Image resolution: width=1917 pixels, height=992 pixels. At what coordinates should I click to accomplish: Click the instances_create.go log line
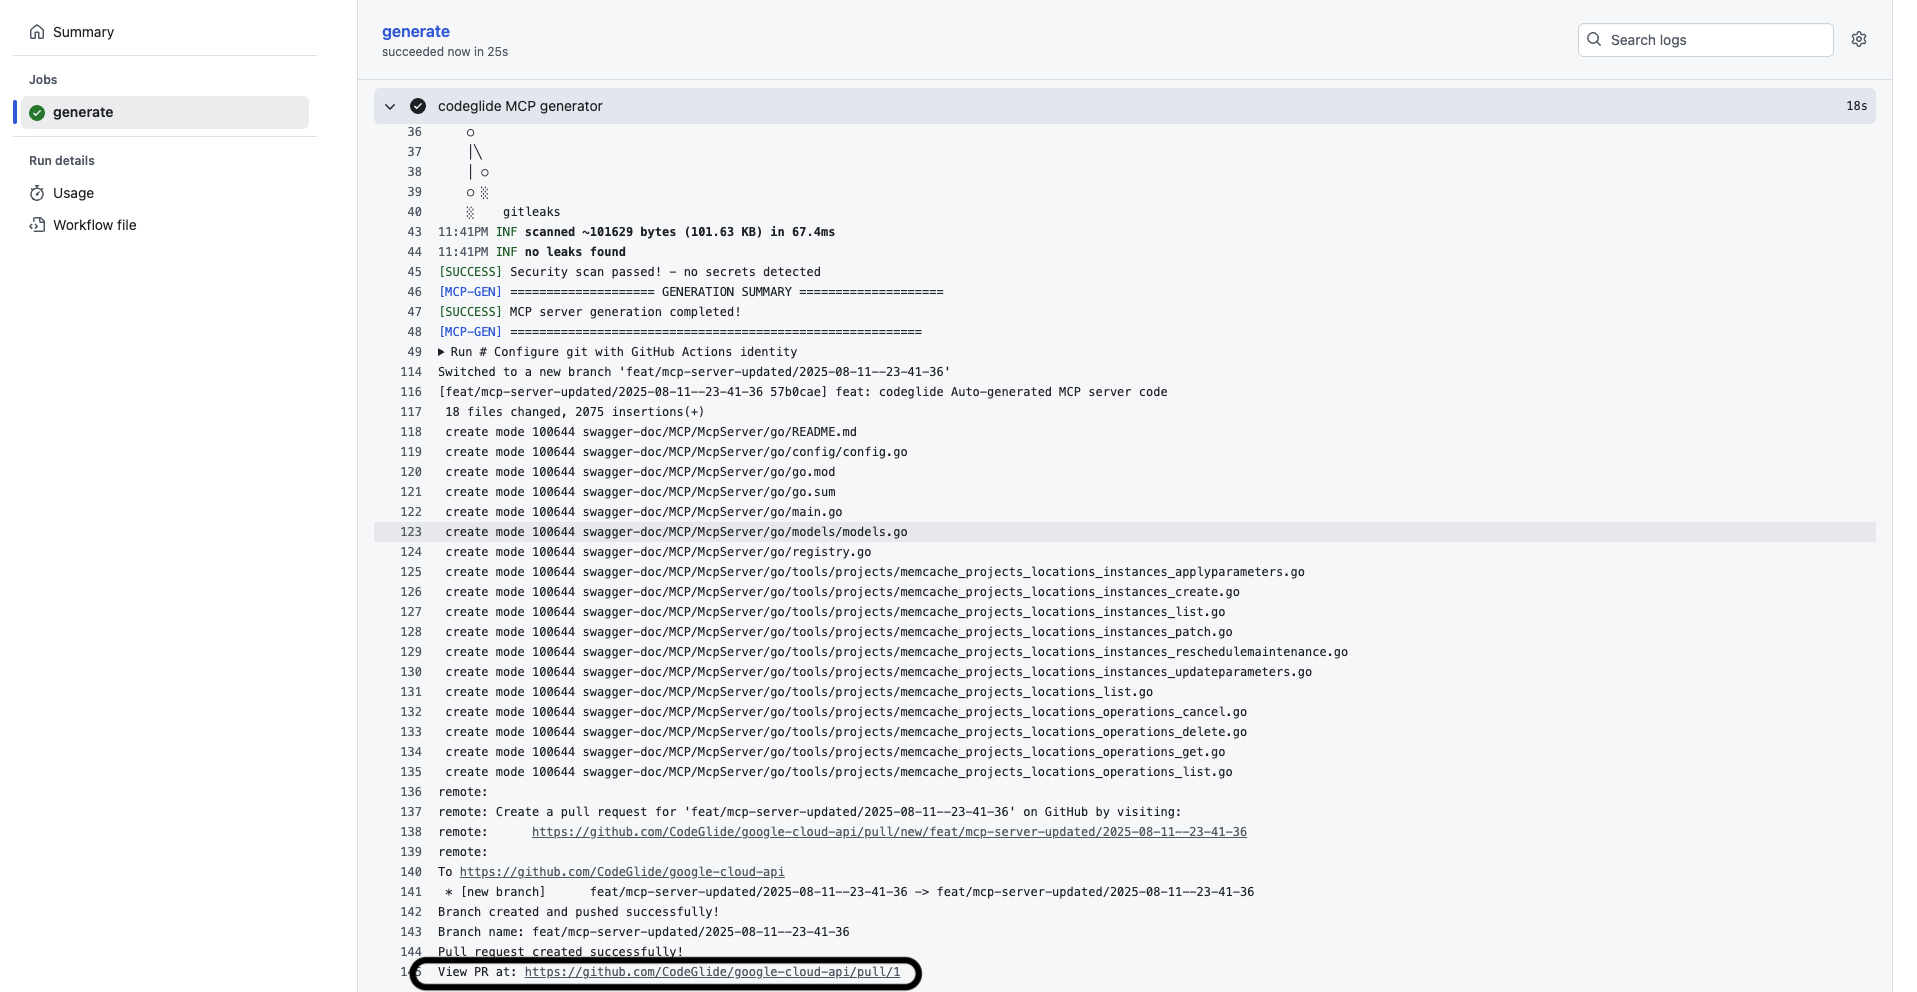tap(842, 592)
